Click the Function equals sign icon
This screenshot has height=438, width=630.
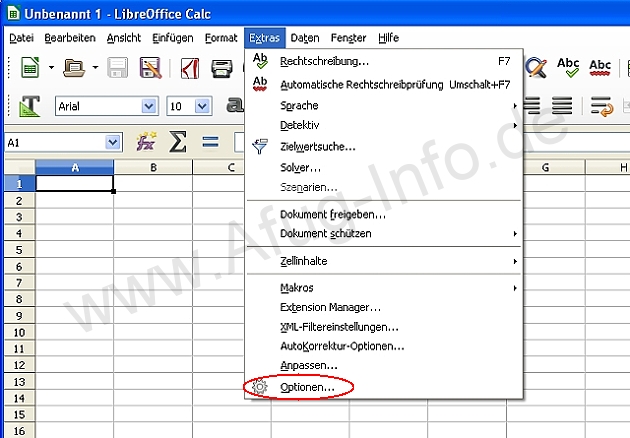coord(211,142)
